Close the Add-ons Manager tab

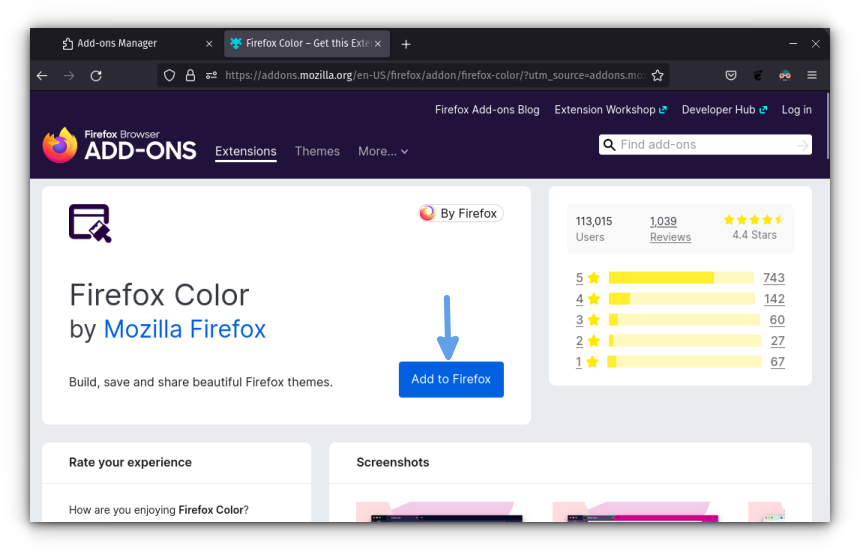(209, 44)
